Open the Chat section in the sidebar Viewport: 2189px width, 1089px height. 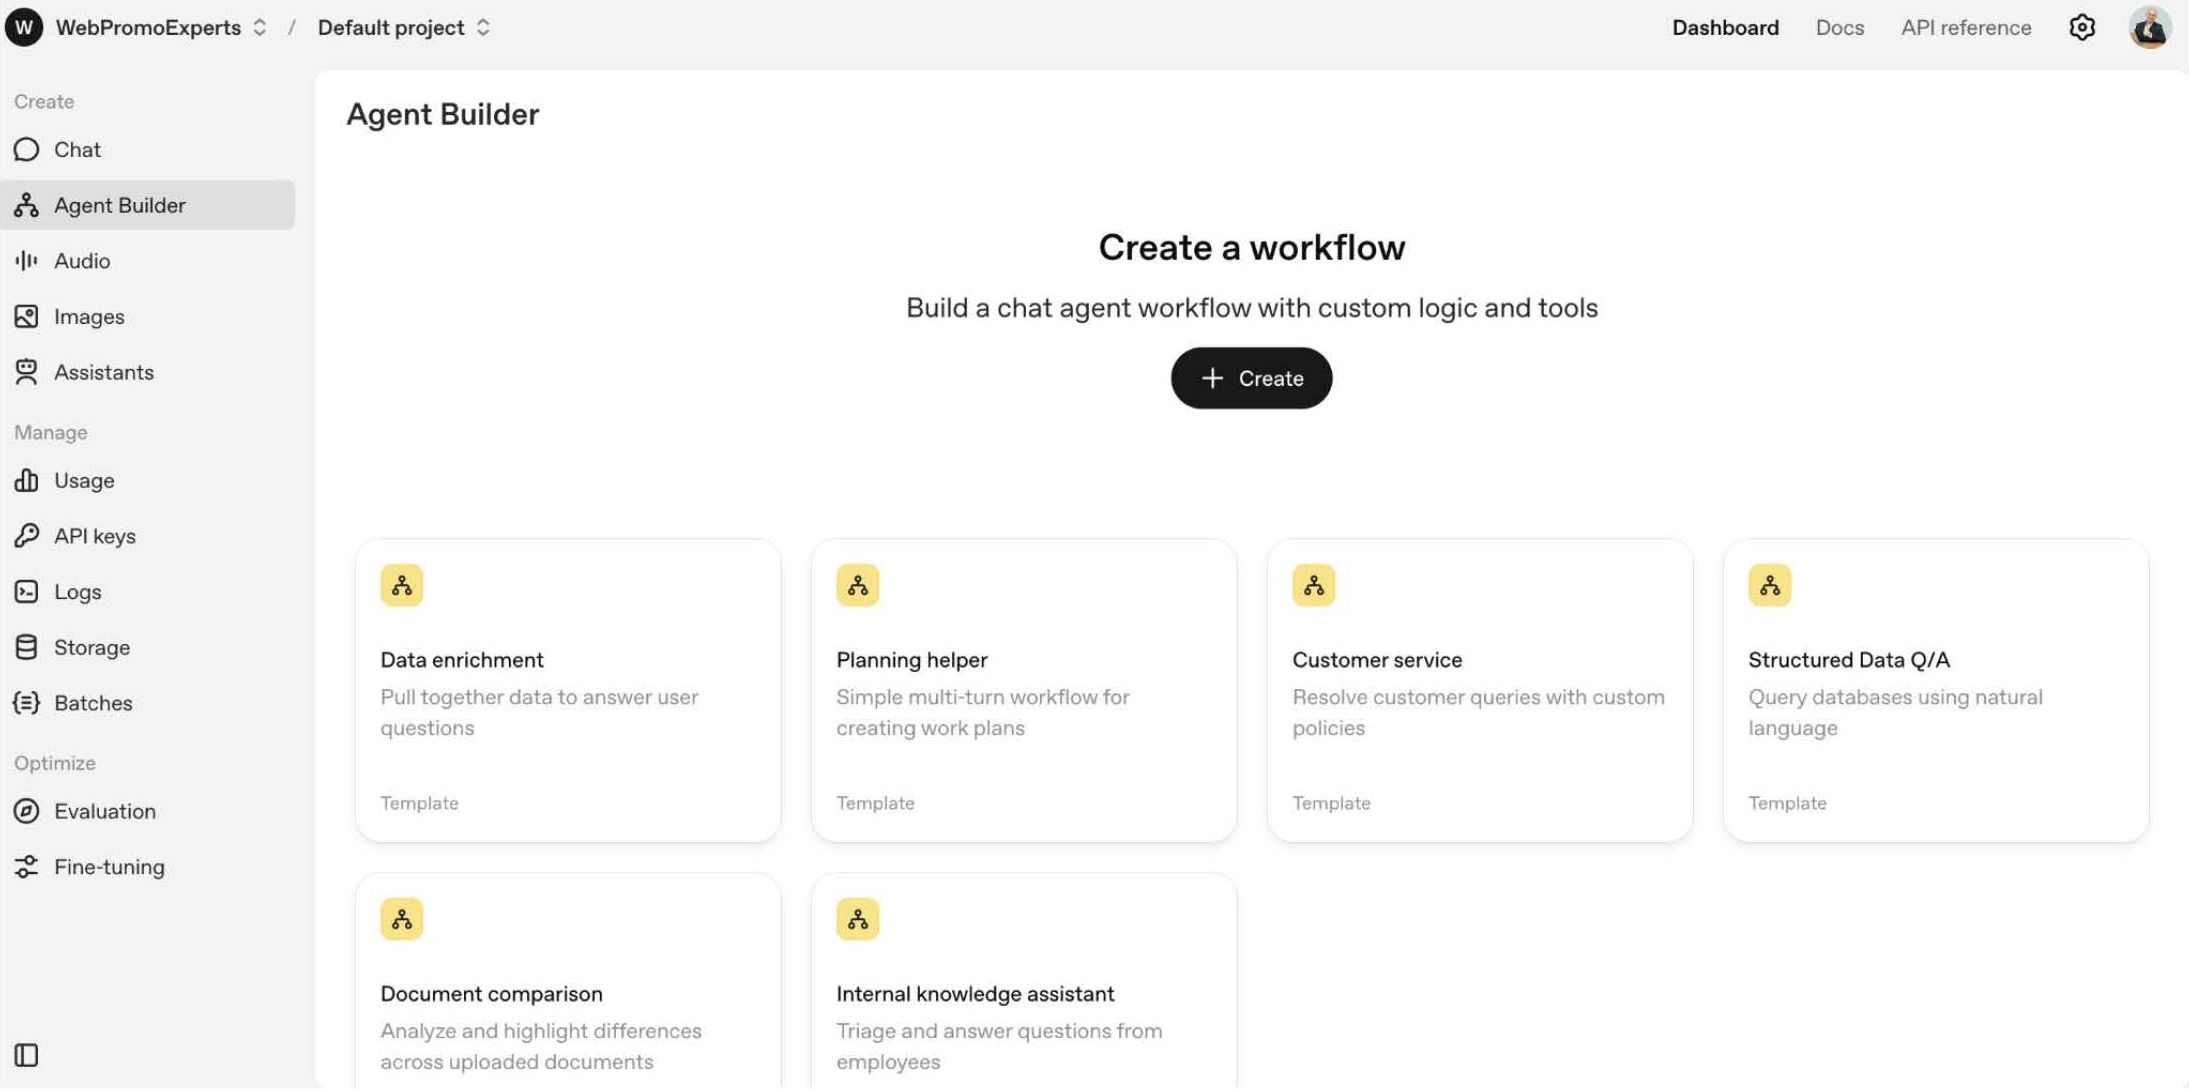[x=77, y=149]
